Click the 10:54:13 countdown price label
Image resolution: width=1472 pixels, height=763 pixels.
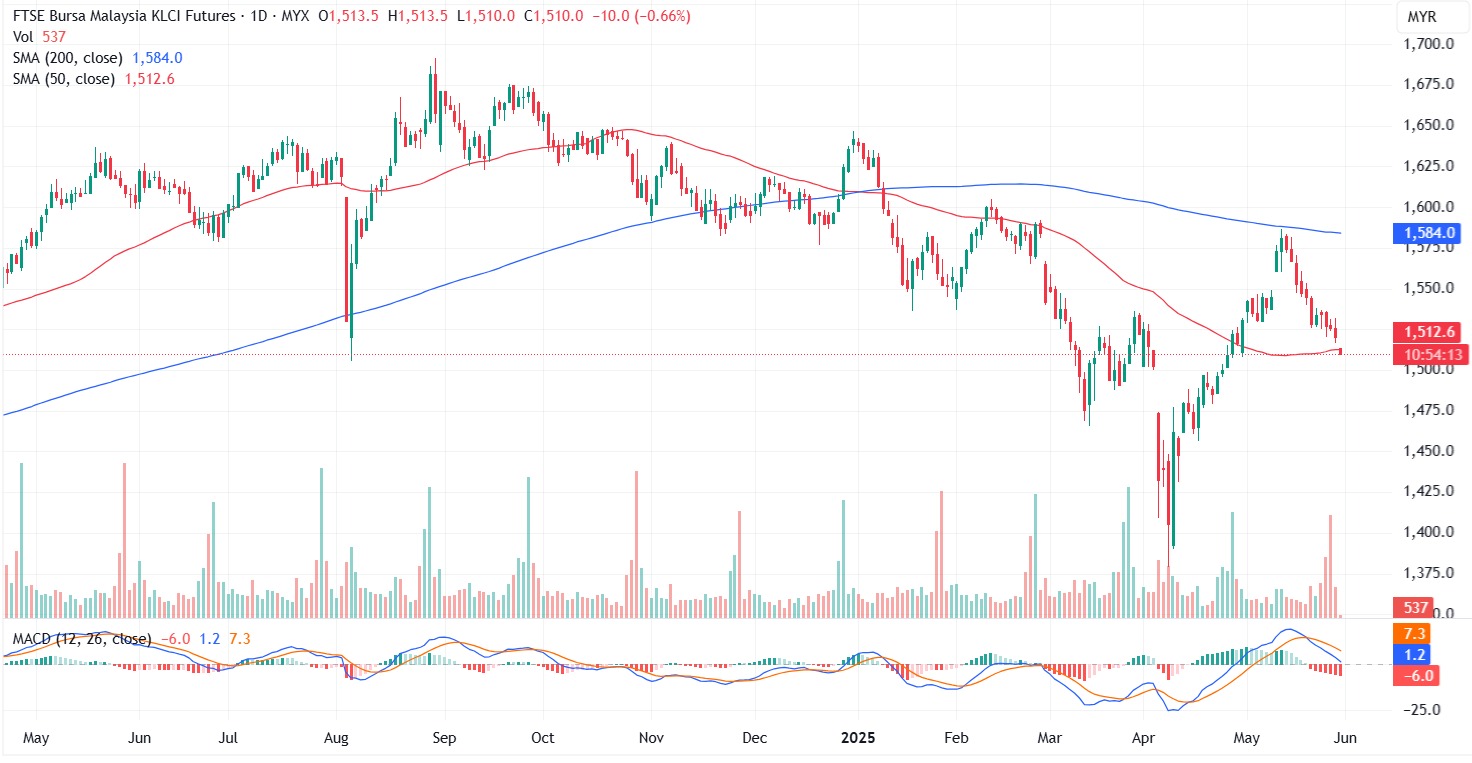tap(1428, 354)
